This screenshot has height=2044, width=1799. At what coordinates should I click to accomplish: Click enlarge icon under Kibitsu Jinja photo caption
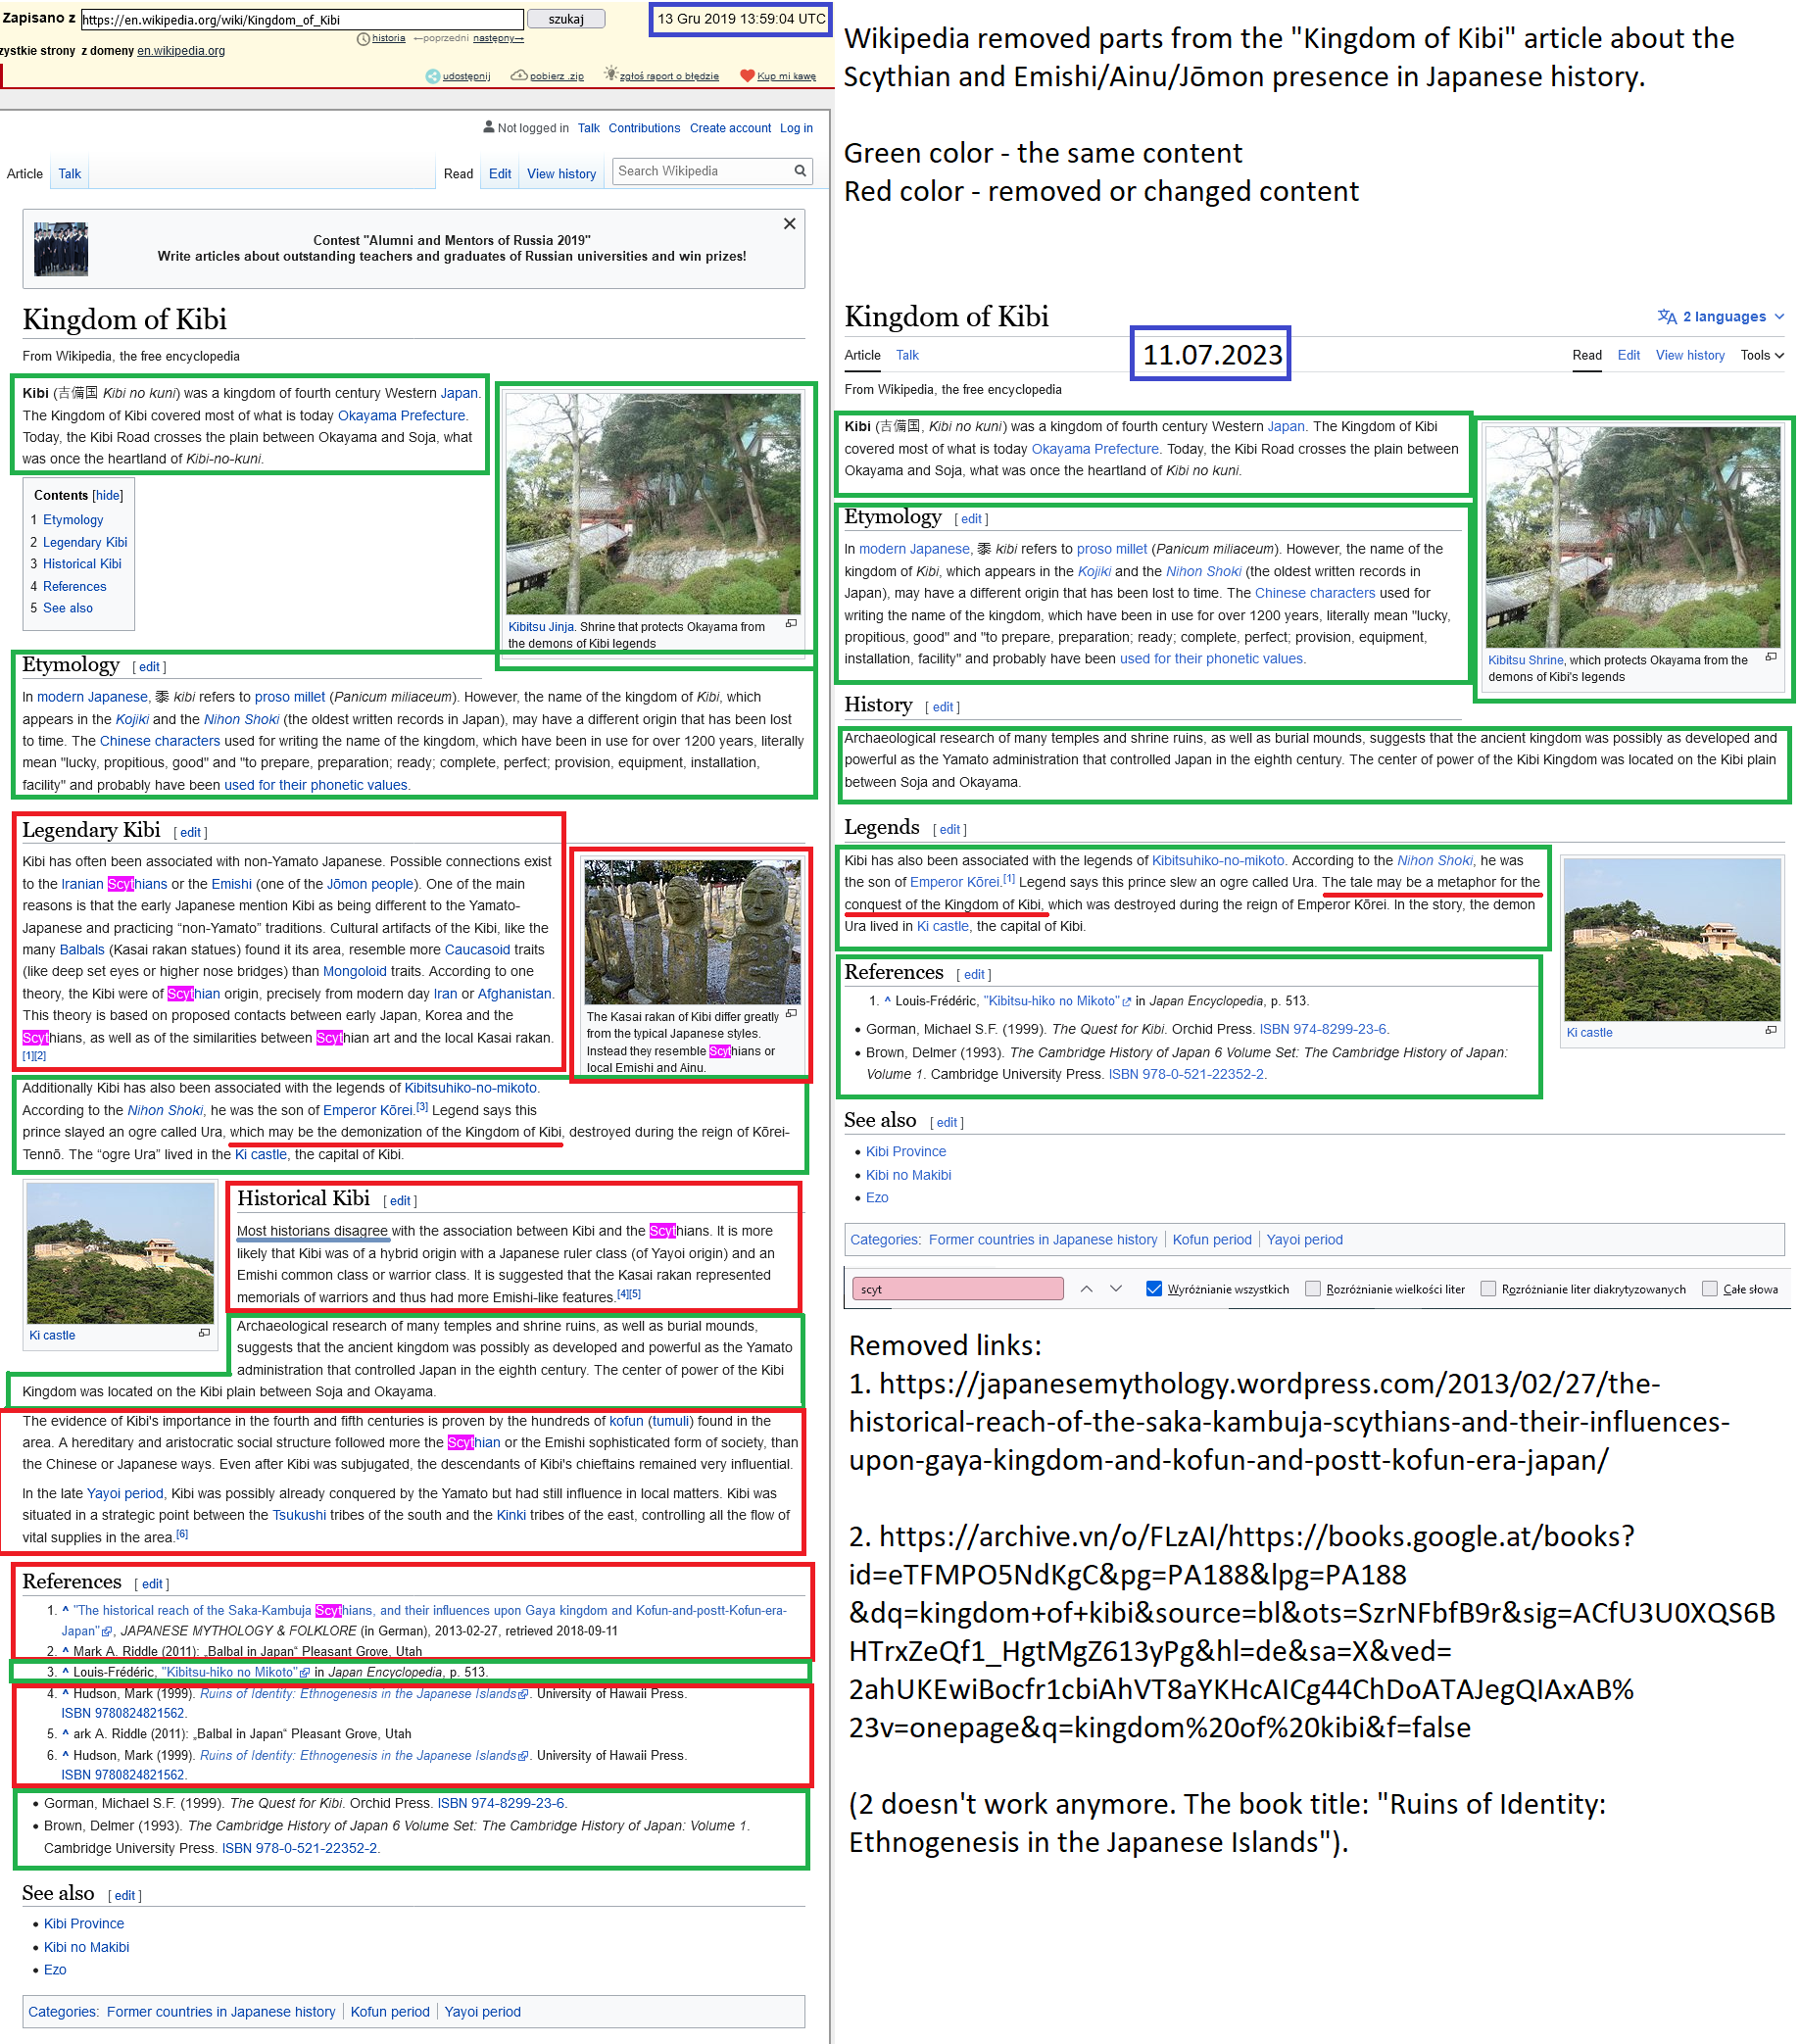click(791, 623)
